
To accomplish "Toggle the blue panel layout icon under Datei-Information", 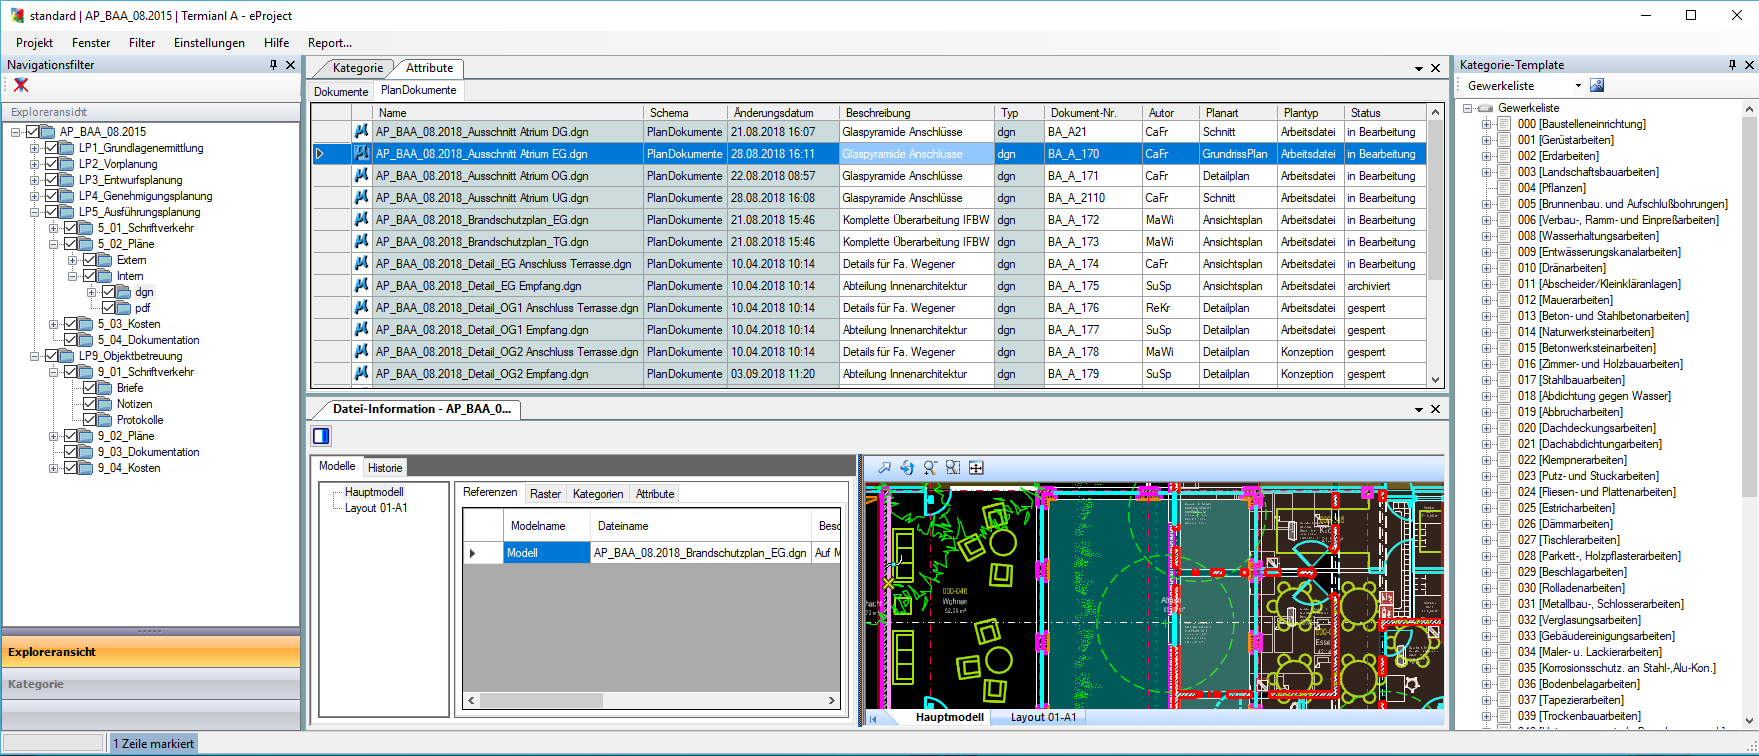I will (x=321, y=436).
